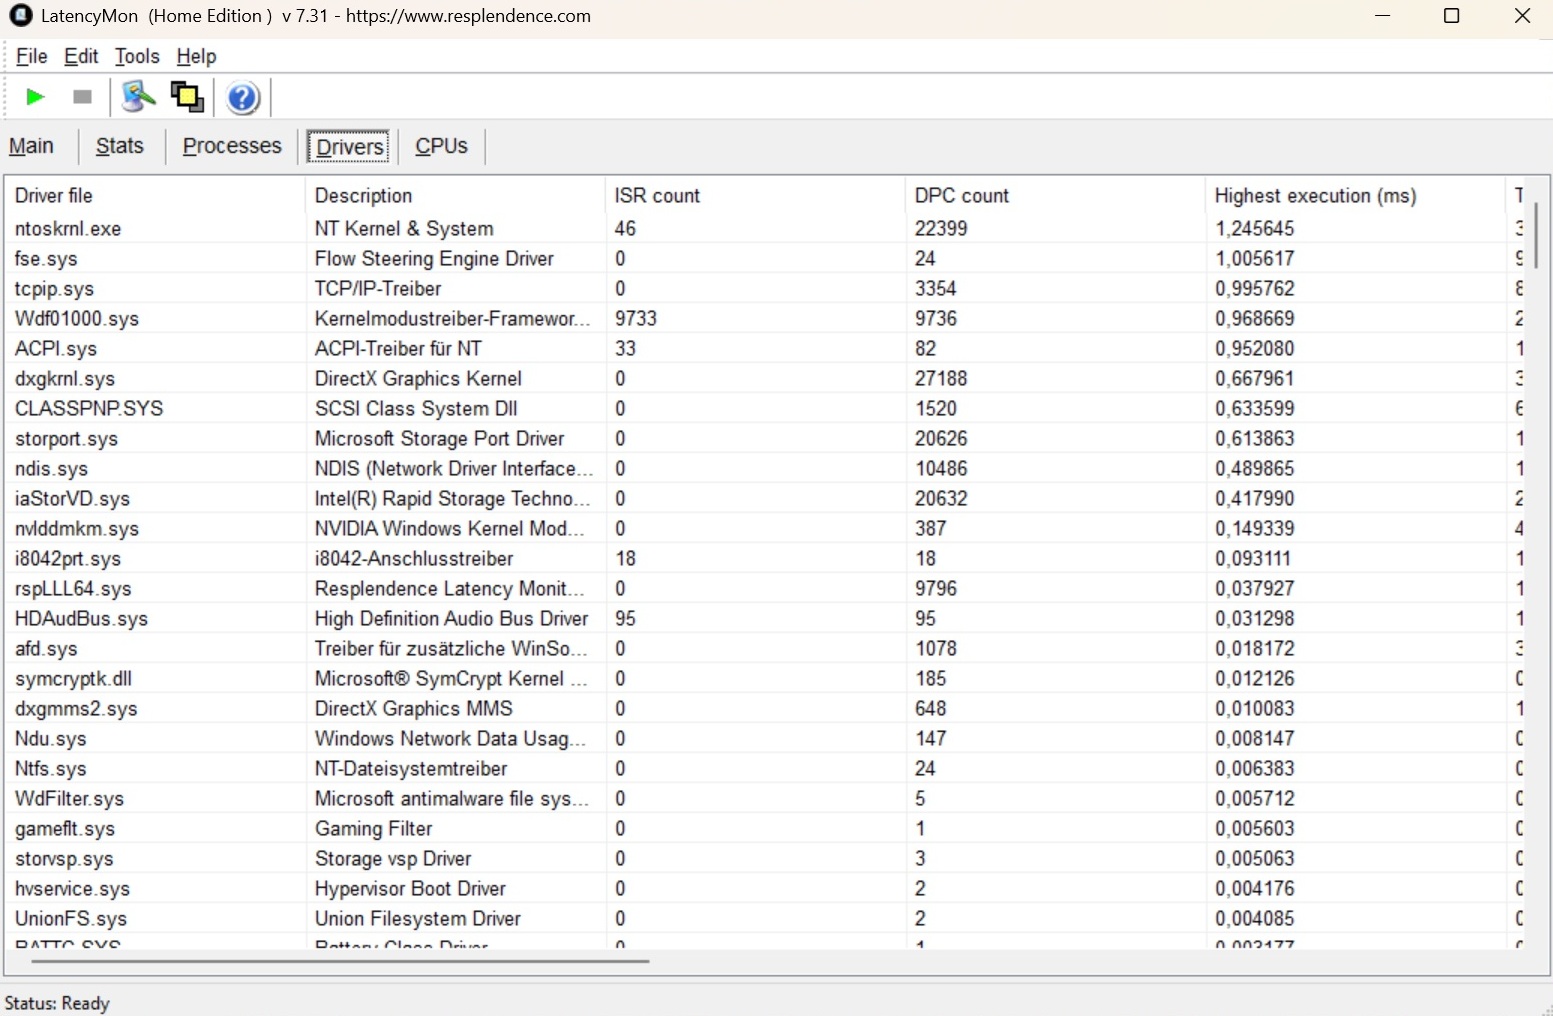Open the Help menu

pos(196,57)
